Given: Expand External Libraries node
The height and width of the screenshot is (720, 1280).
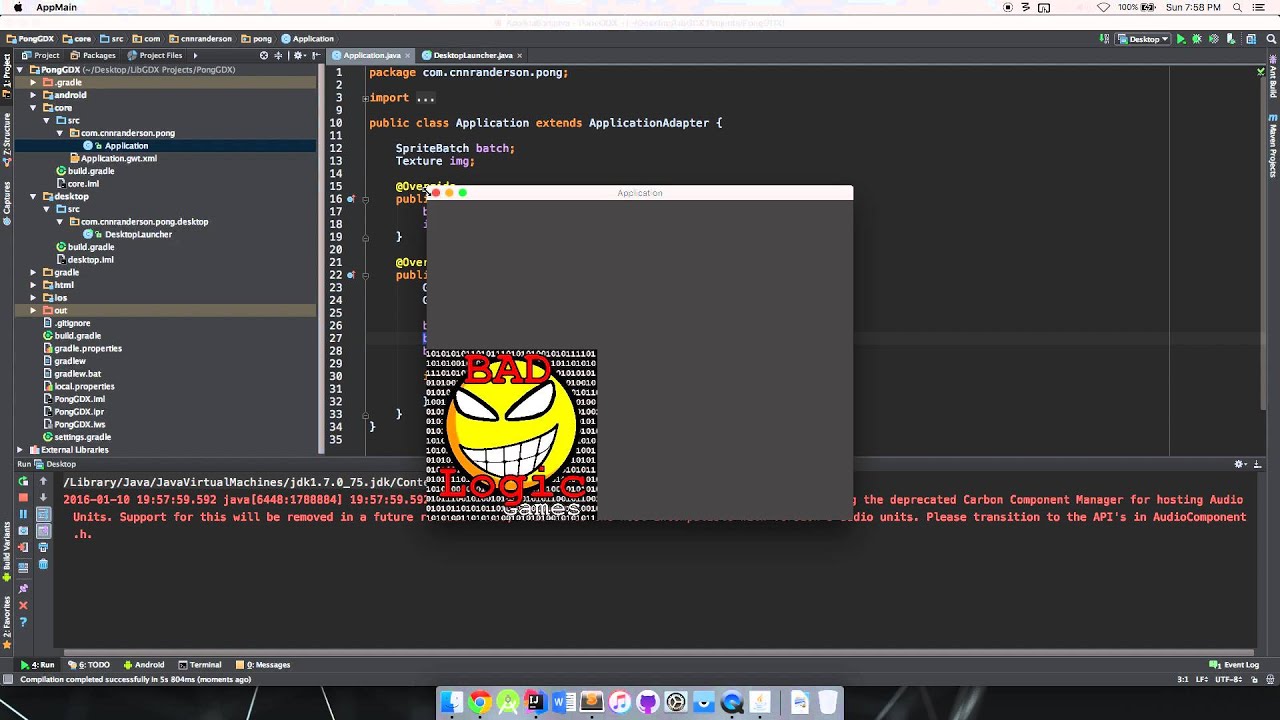Looking at the screenshot, I should tap(20, 450).
